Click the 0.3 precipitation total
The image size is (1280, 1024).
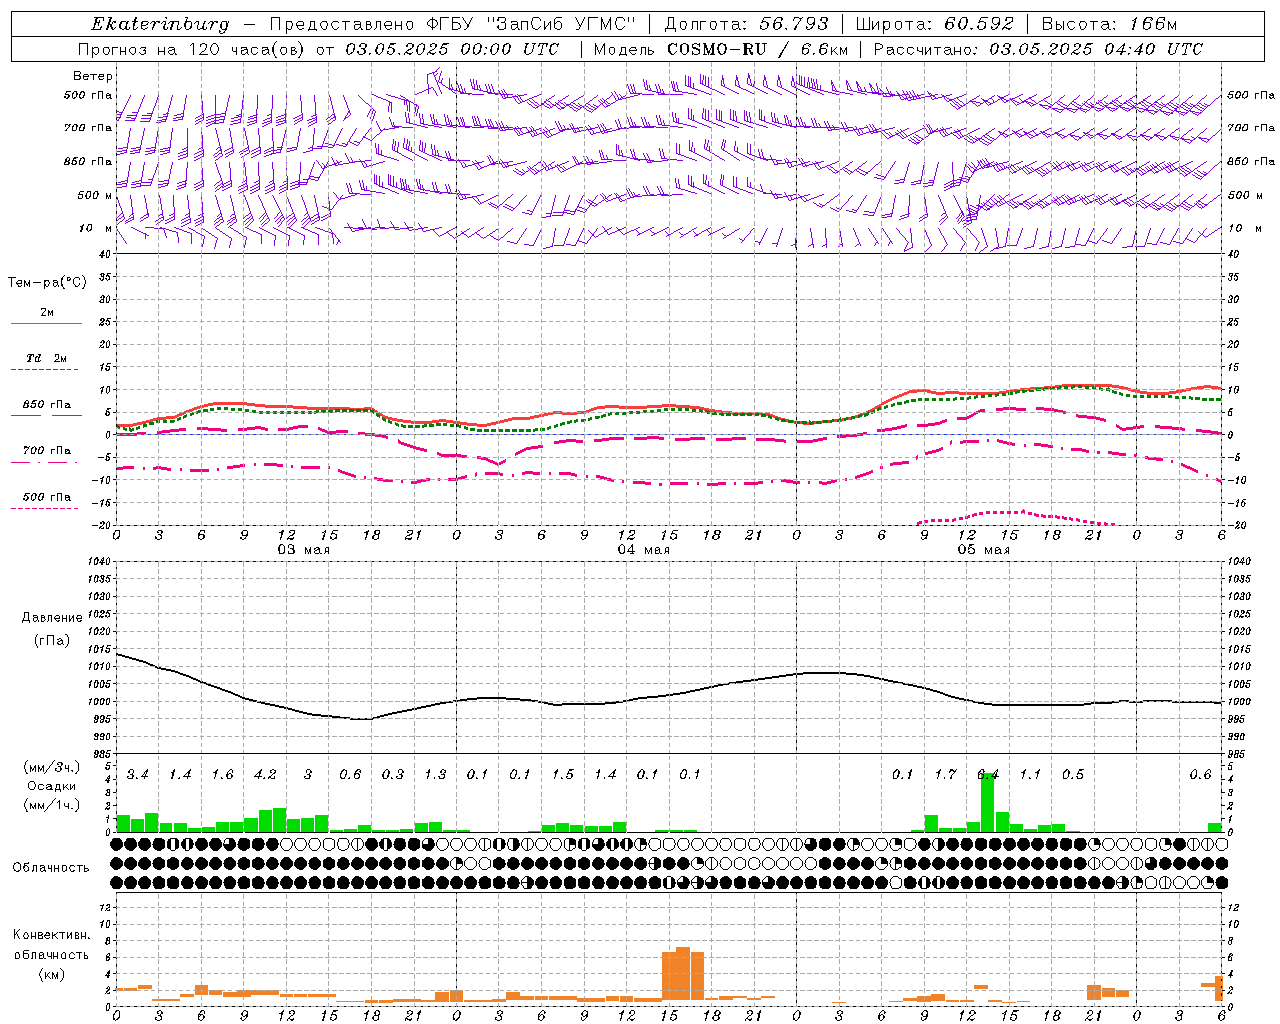[x=393, y=774]
